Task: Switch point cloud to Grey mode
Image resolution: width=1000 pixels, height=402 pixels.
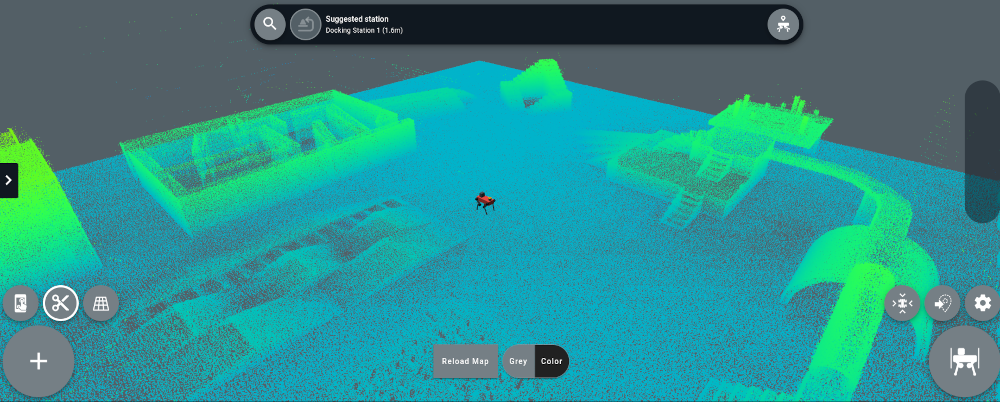Action: pyautogui.click(x=518, y=361)
